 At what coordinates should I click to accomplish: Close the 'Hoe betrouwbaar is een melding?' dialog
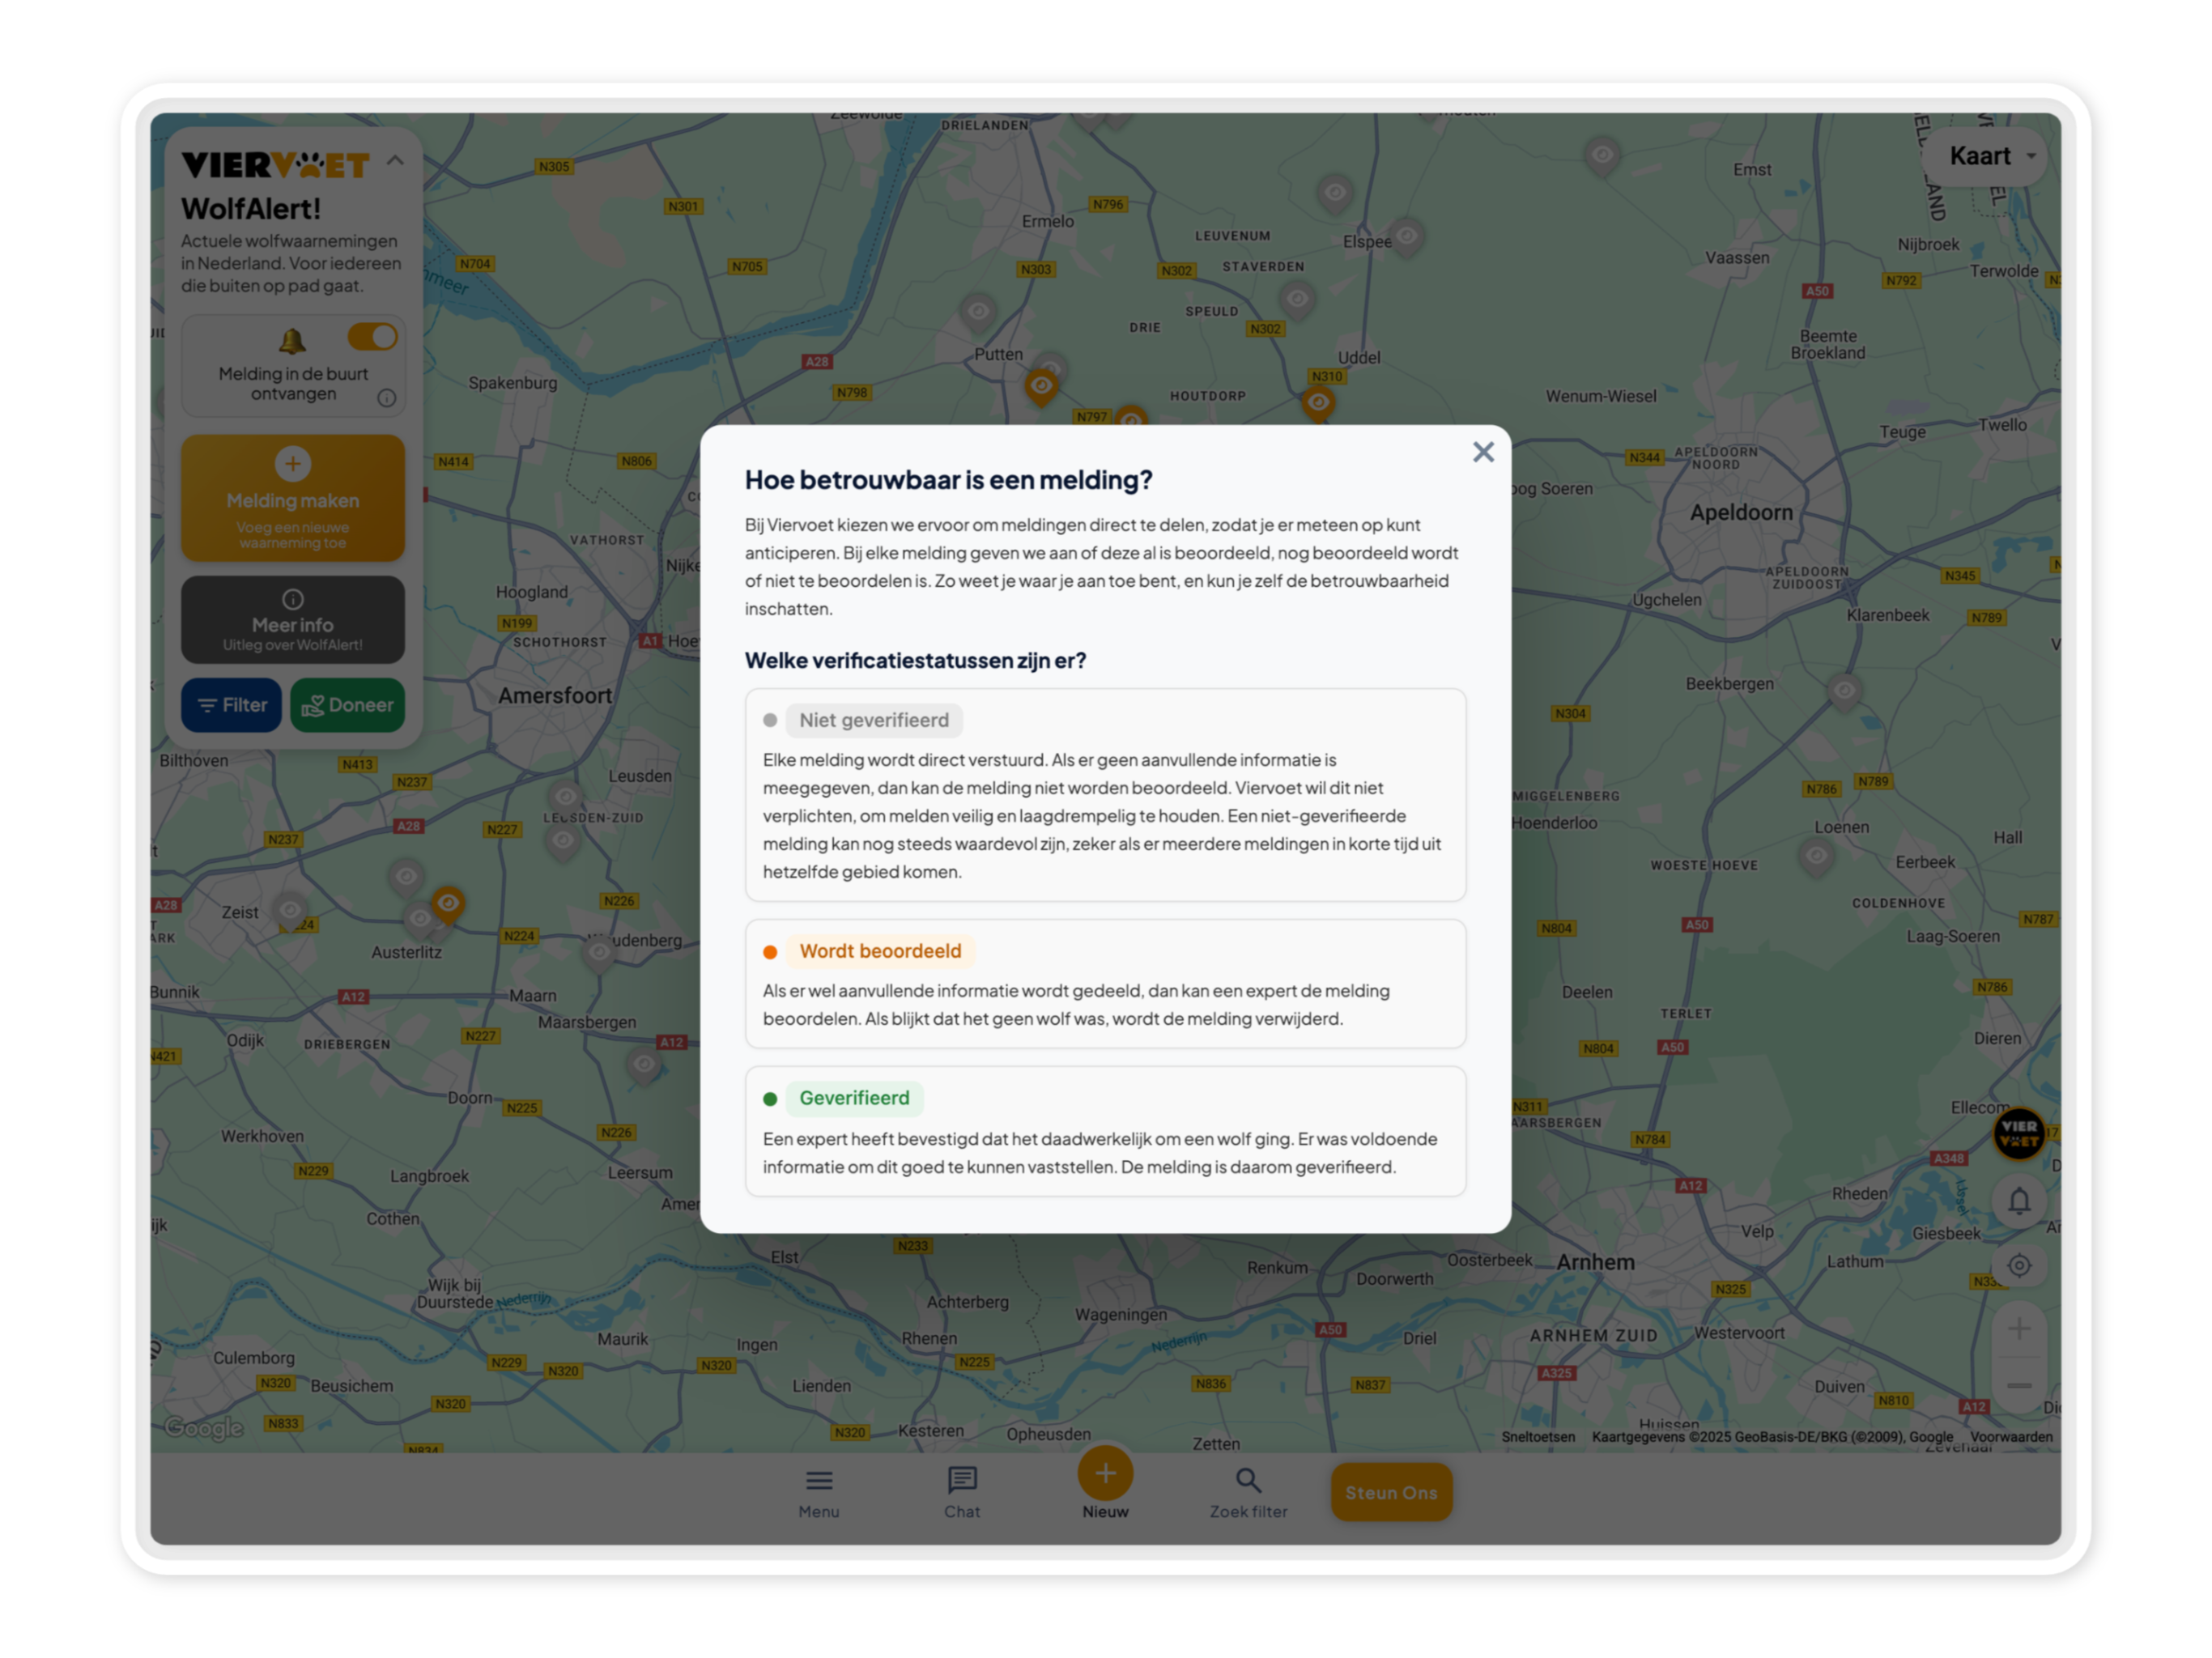point(1483,452)
